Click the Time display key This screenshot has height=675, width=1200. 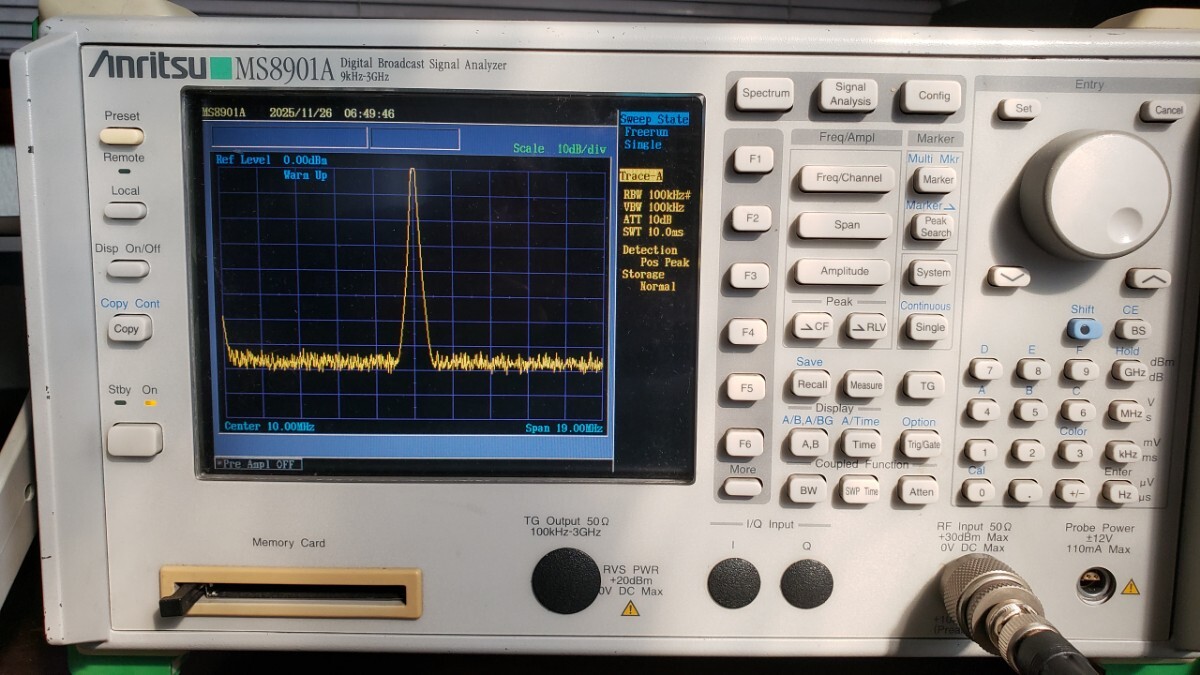(x=862, y=445)
